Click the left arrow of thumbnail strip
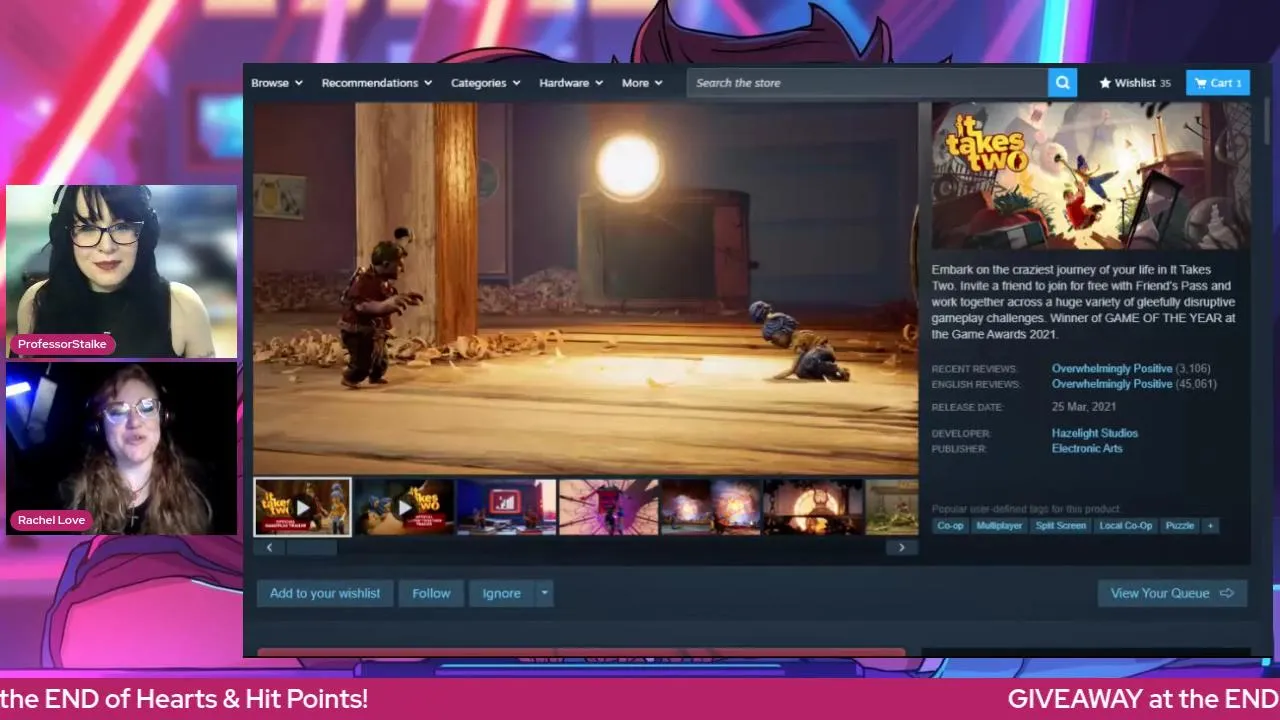Screen dimensions: 1280x720 pos(269,548)
